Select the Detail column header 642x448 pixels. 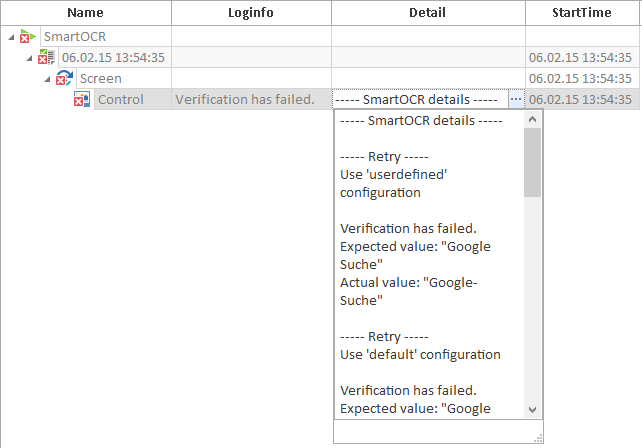point(428,13)
